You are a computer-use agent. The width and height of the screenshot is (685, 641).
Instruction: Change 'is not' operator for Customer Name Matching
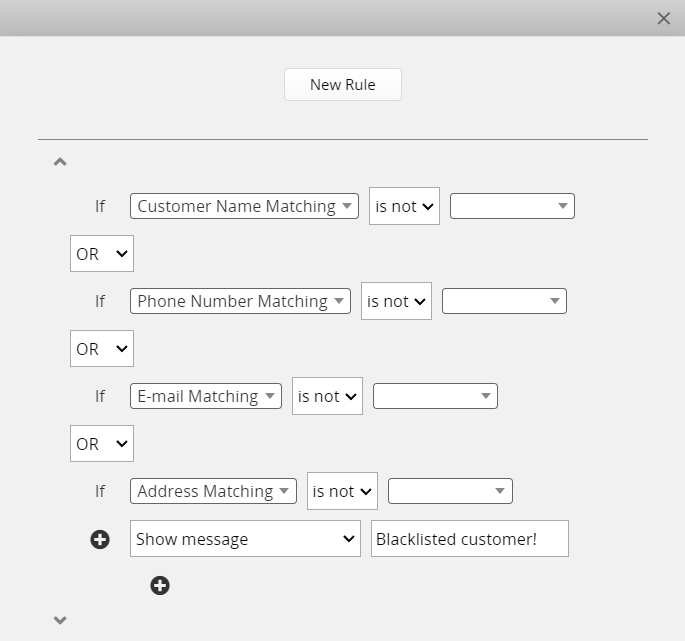(404, 206)
